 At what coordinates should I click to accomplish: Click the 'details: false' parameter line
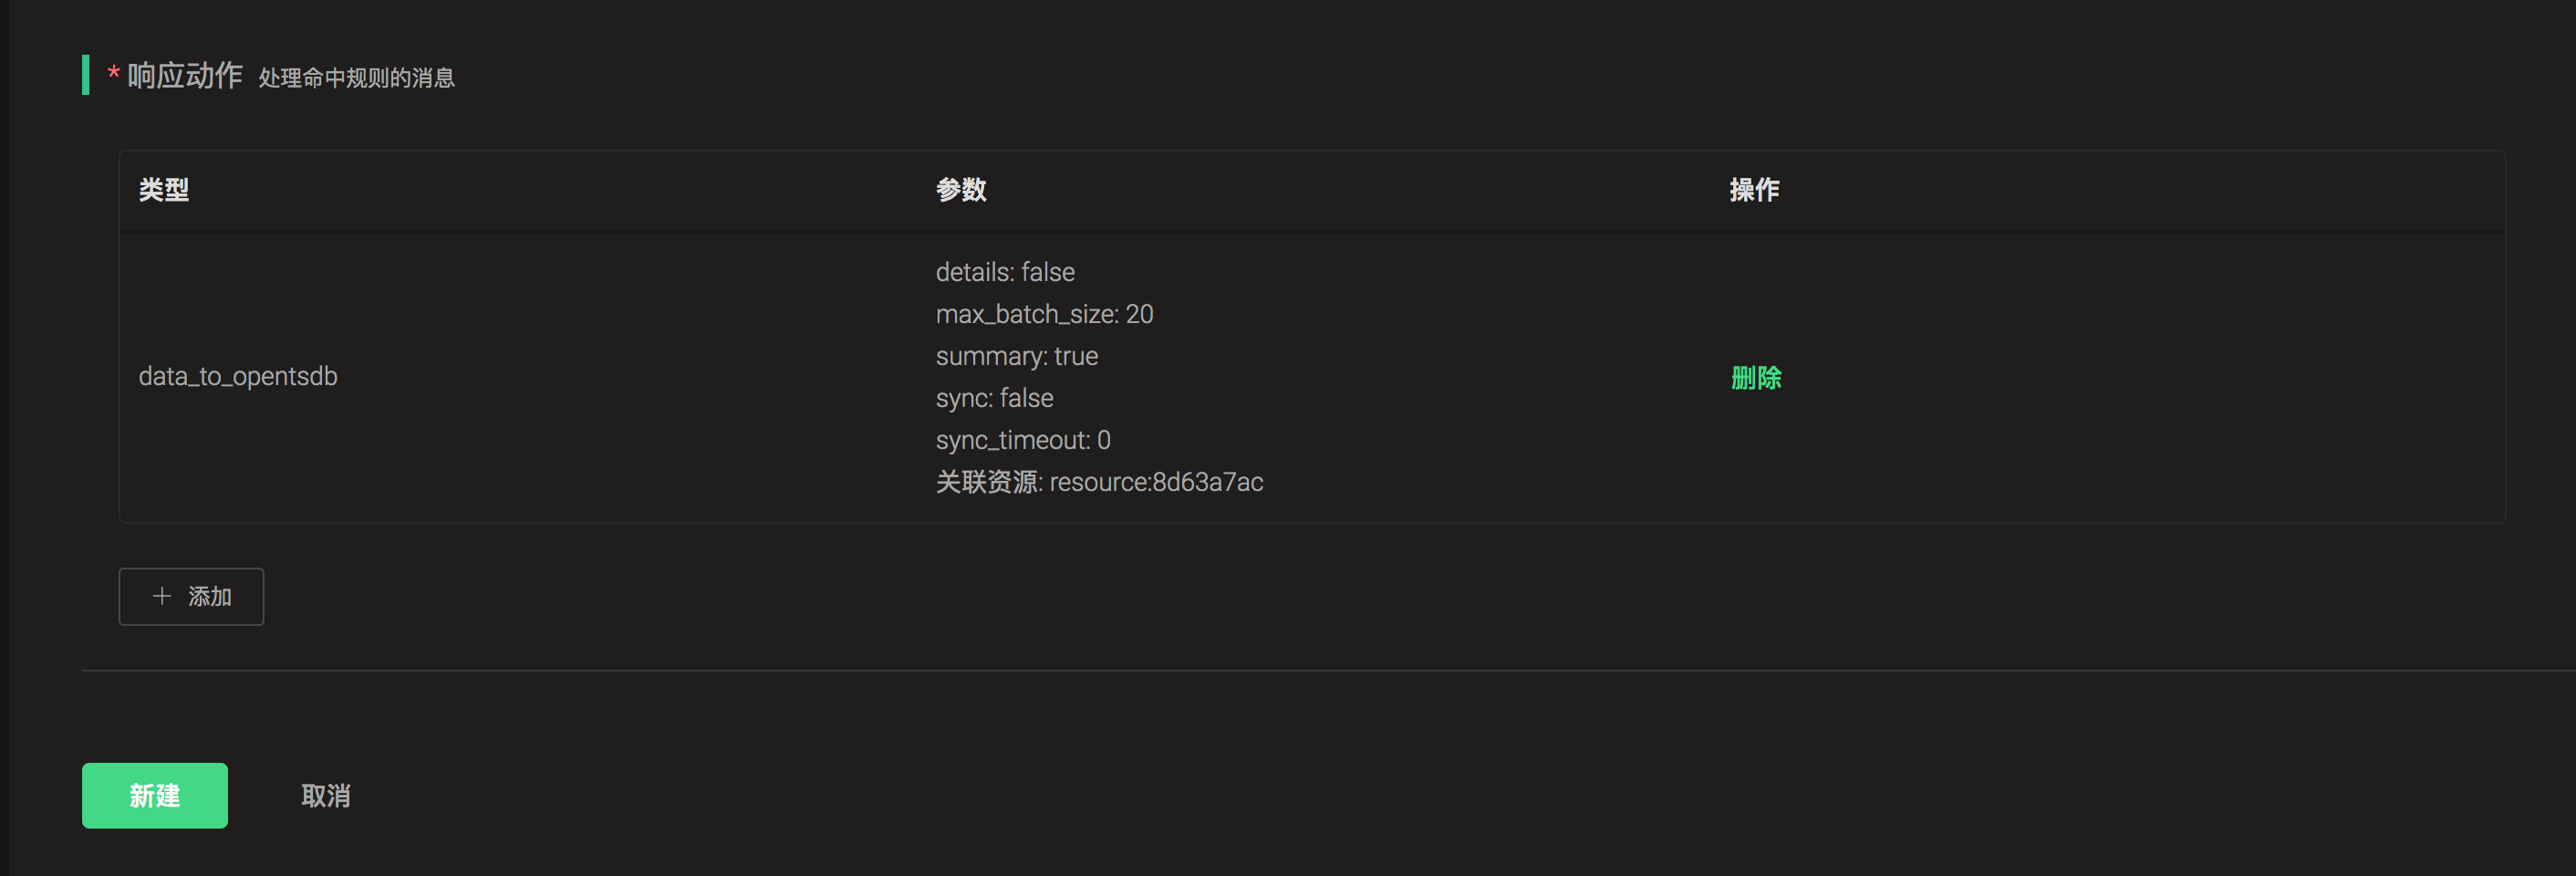pos(1005,272)
